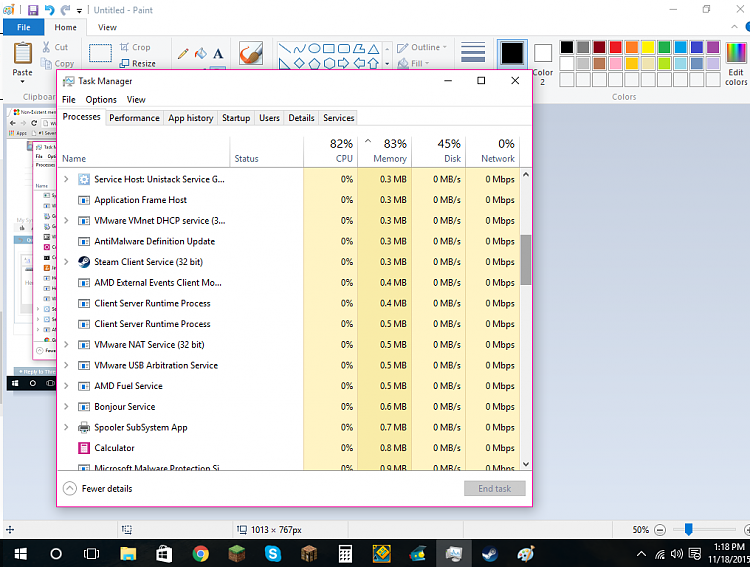
Task: Pick the yellow color swatch
Action: (x=648, y=47)
